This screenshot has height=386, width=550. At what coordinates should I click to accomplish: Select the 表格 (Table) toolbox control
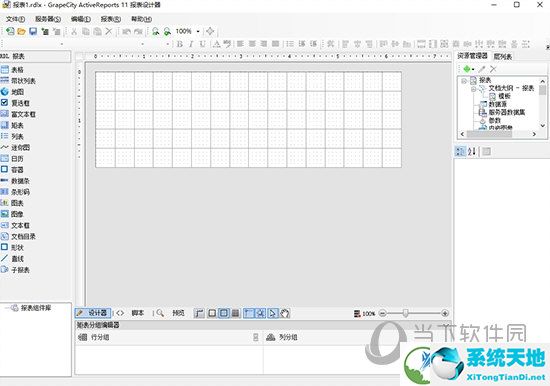[x=12, y=70]
